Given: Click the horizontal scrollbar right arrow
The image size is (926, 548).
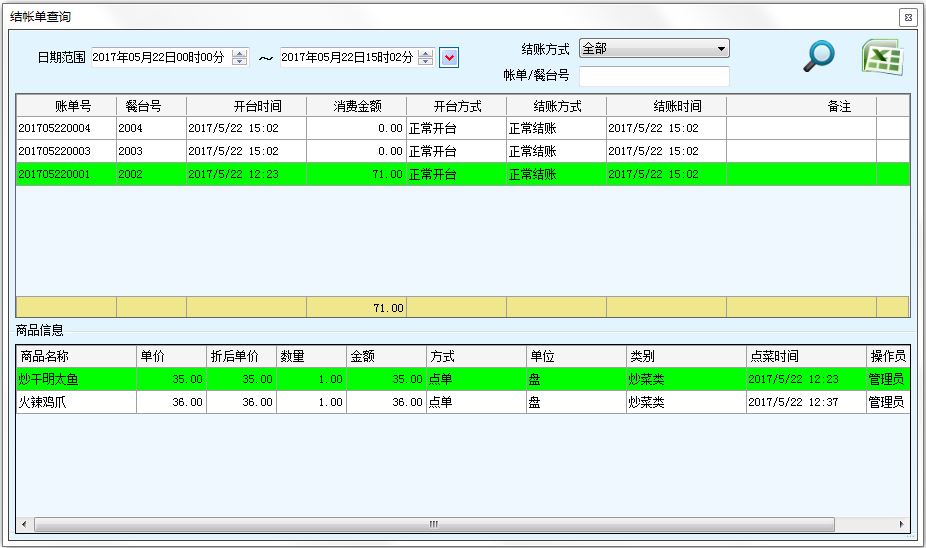Looking at the screenshot, I should [x=901, y=524].
